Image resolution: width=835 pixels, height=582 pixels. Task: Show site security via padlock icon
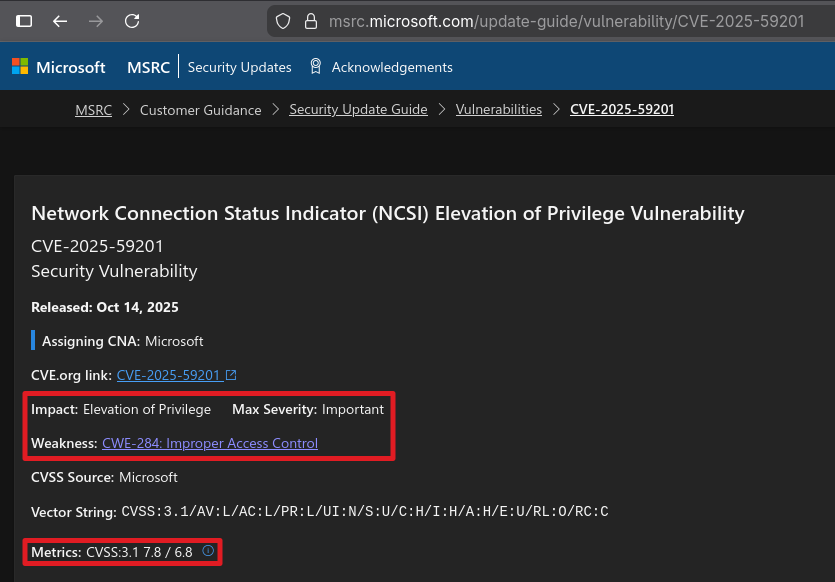coord(310,21)
